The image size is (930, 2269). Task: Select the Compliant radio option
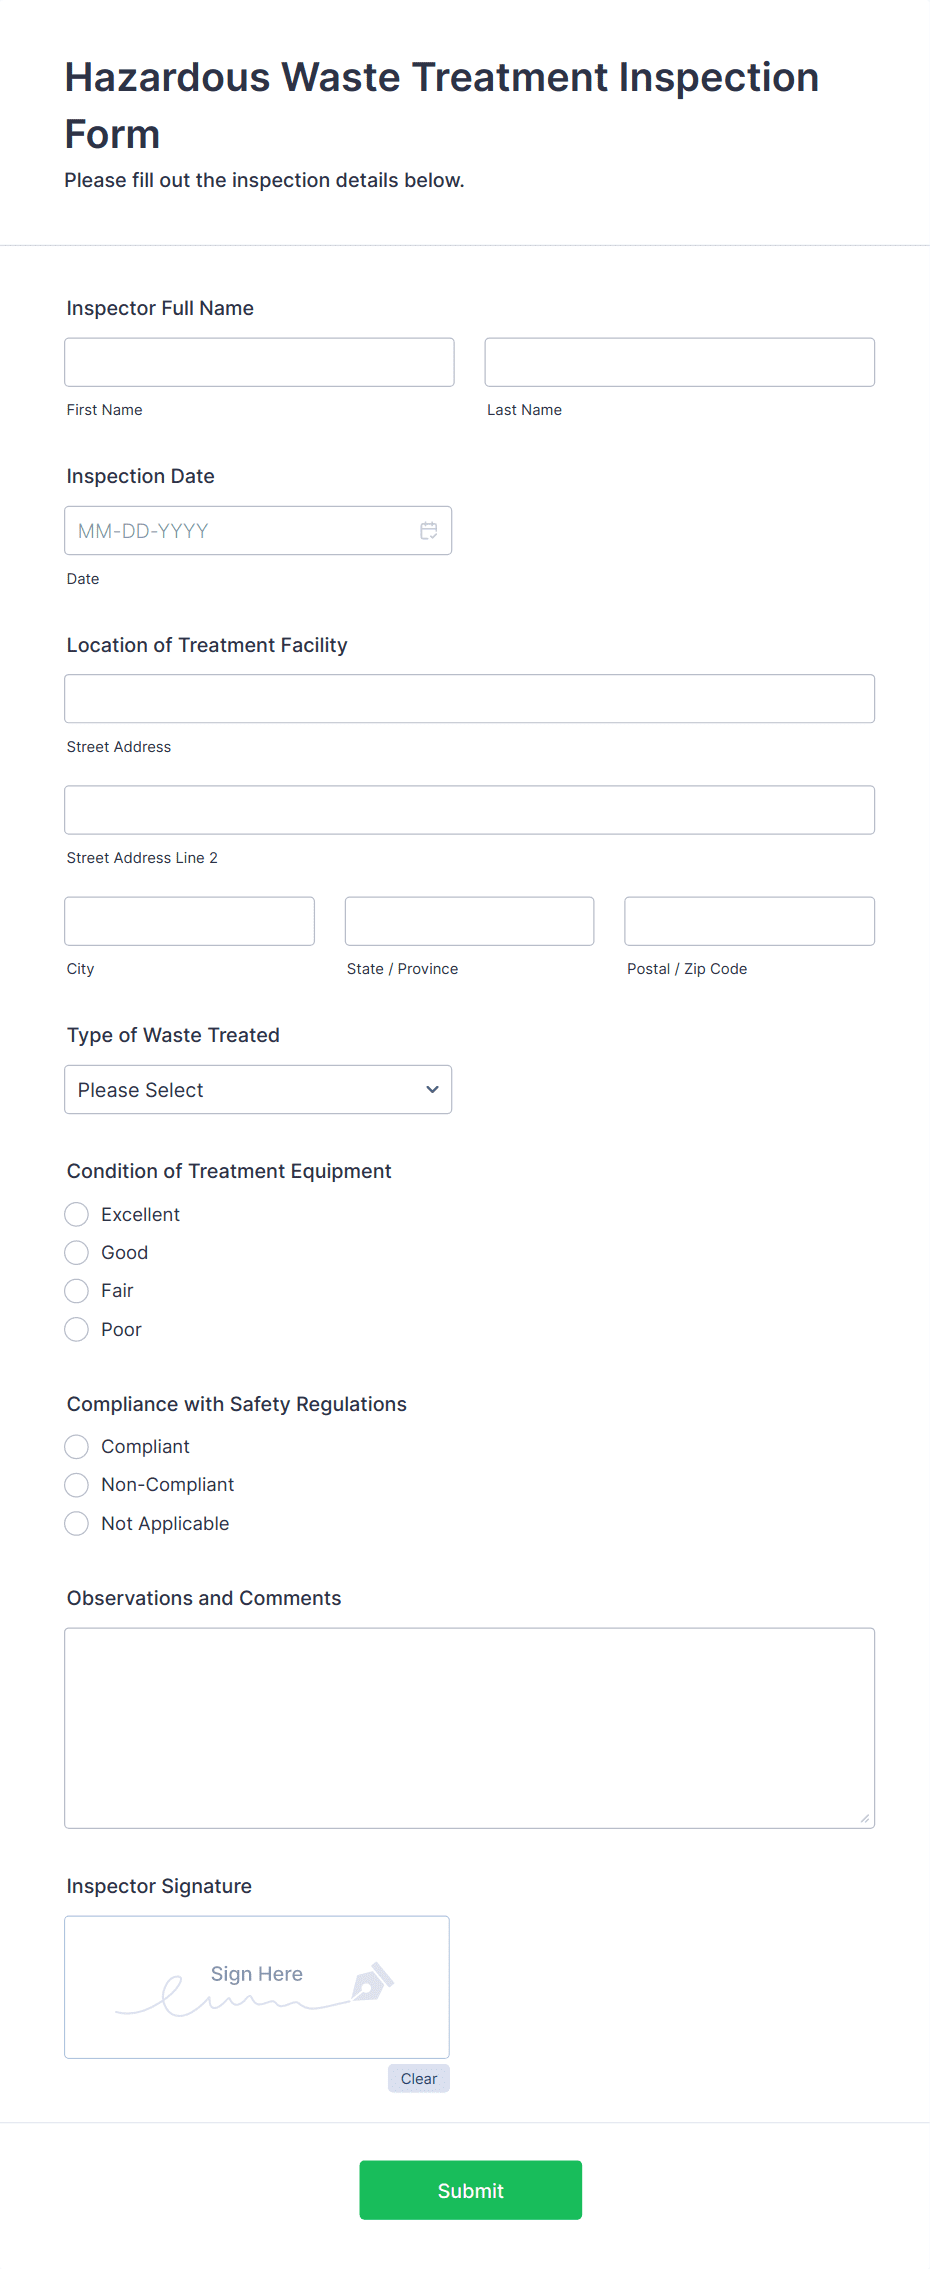[x=77, y=1447]
